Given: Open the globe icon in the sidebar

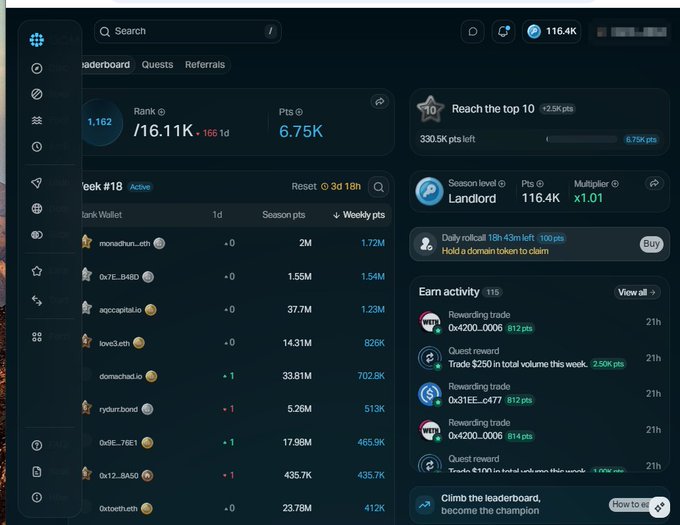Looking at the screenshot, I should pos(37,209).
